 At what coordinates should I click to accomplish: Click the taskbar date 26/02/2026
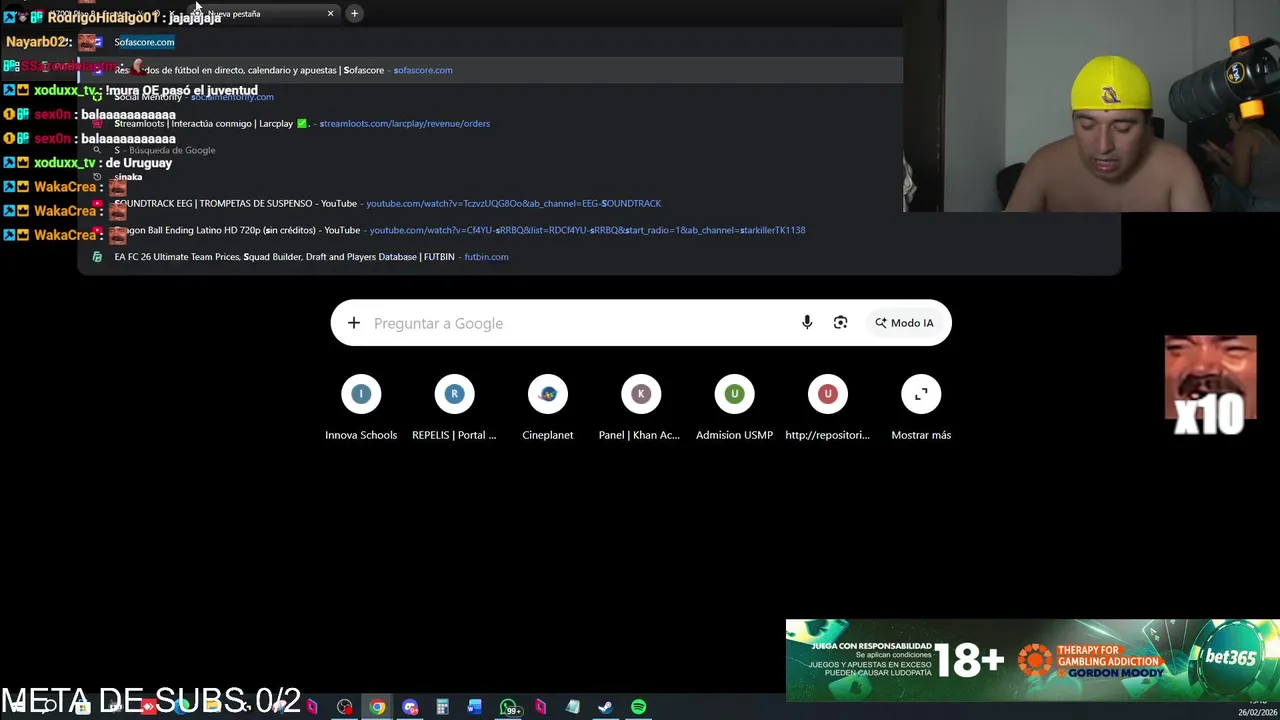[1258, 713]
